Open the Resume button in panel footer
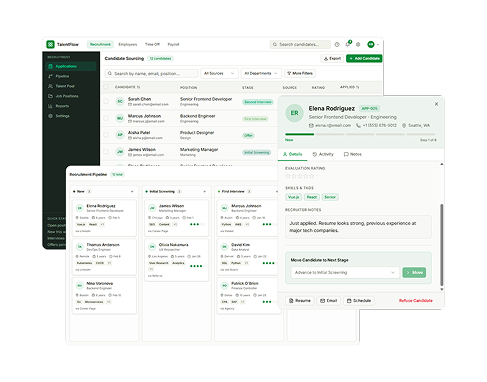This screenshot has height=382, width=487. pyautogui.click(x=300, y=301)
